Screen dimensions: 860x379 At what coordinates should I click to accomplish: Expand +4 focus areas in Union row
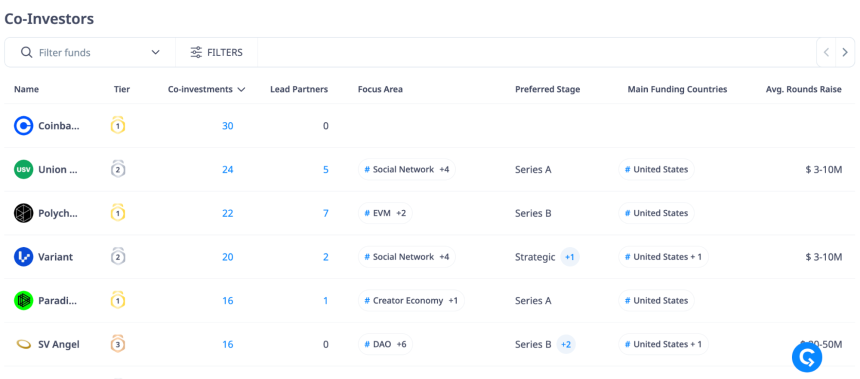pyautogui.click(x=444, y=169)
